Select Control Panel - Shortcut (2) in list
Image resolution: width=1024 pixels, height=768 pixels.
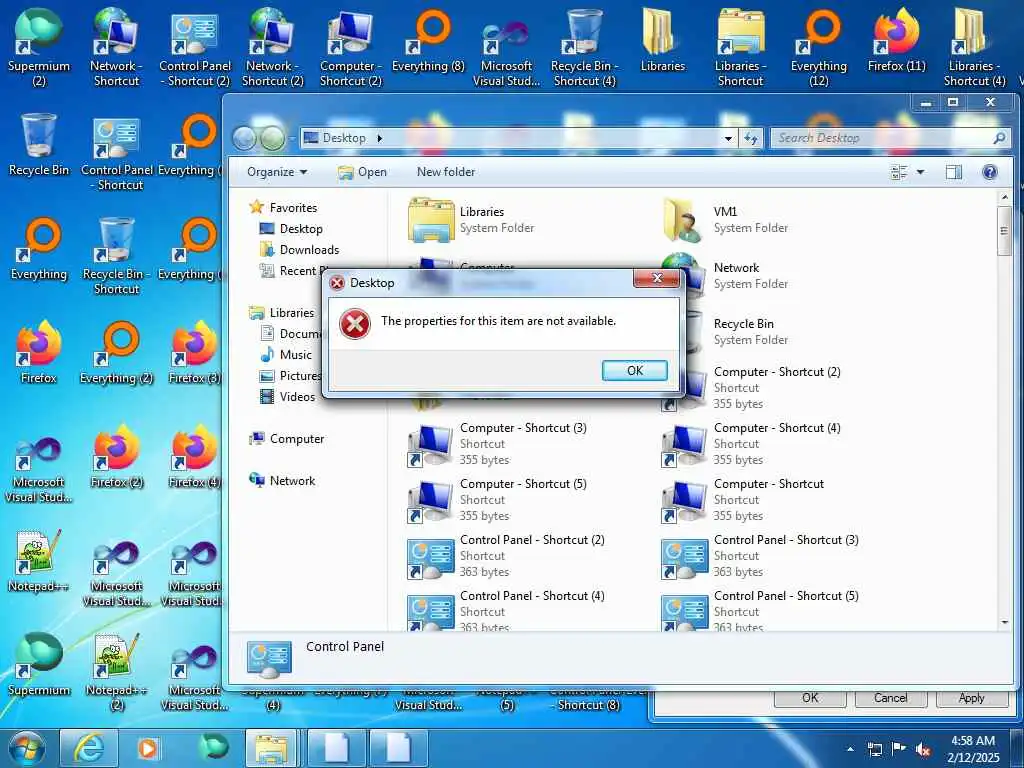click(x=507, y=556)
